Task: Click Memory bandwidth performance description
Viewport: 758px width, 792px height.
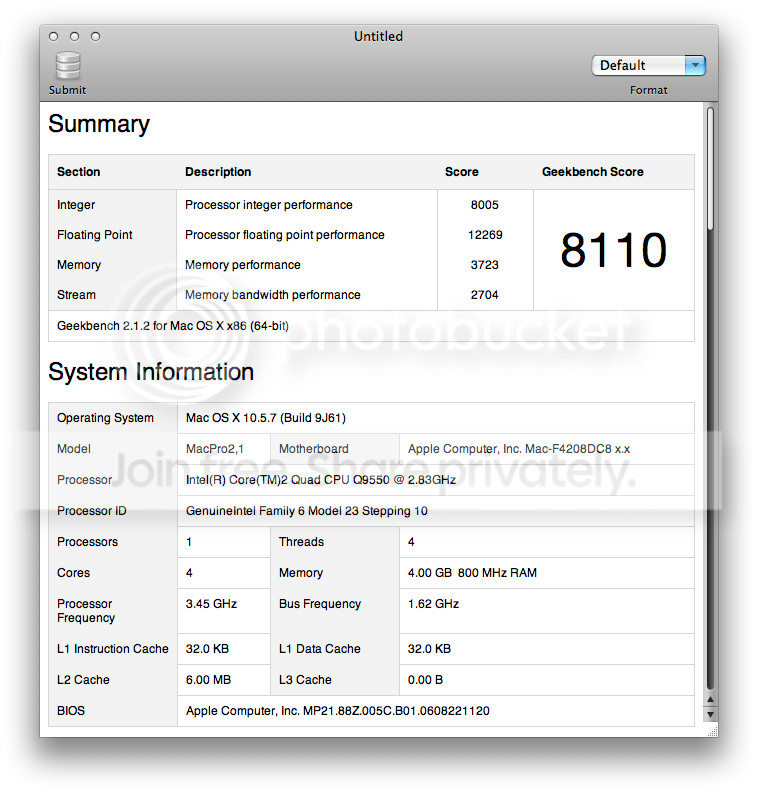Action: 272,294
